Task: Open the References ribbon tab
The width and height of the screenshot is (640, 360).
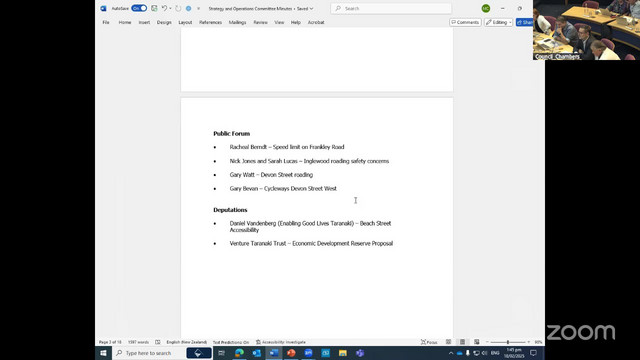Action: [211, 22]
